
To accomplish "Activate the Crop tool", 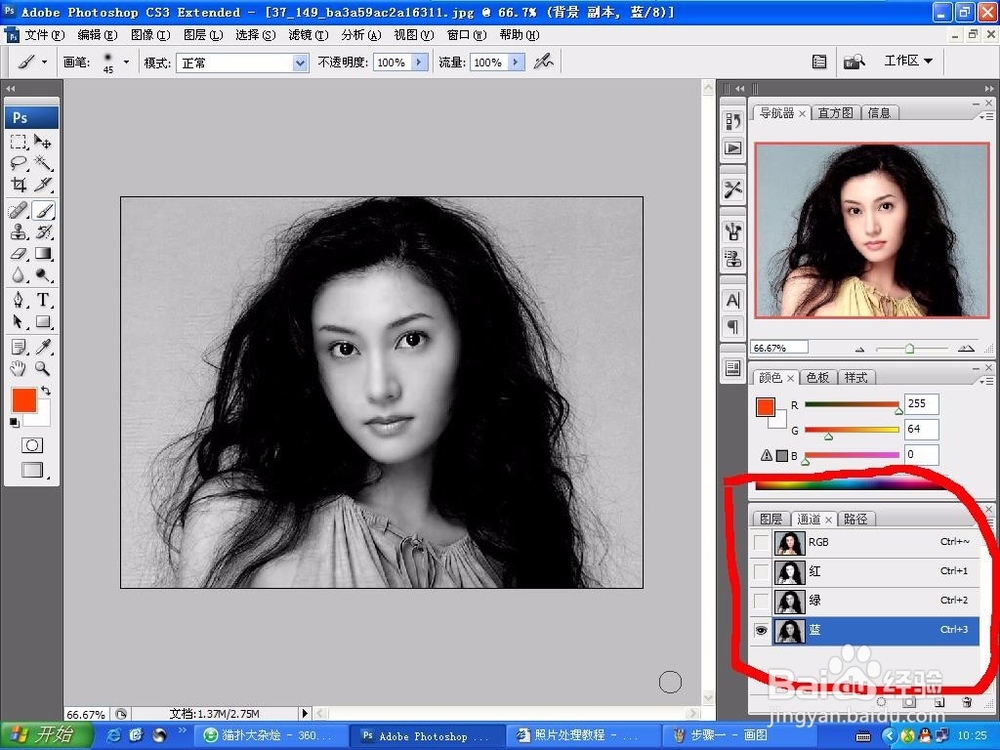I will click(18, 185).
